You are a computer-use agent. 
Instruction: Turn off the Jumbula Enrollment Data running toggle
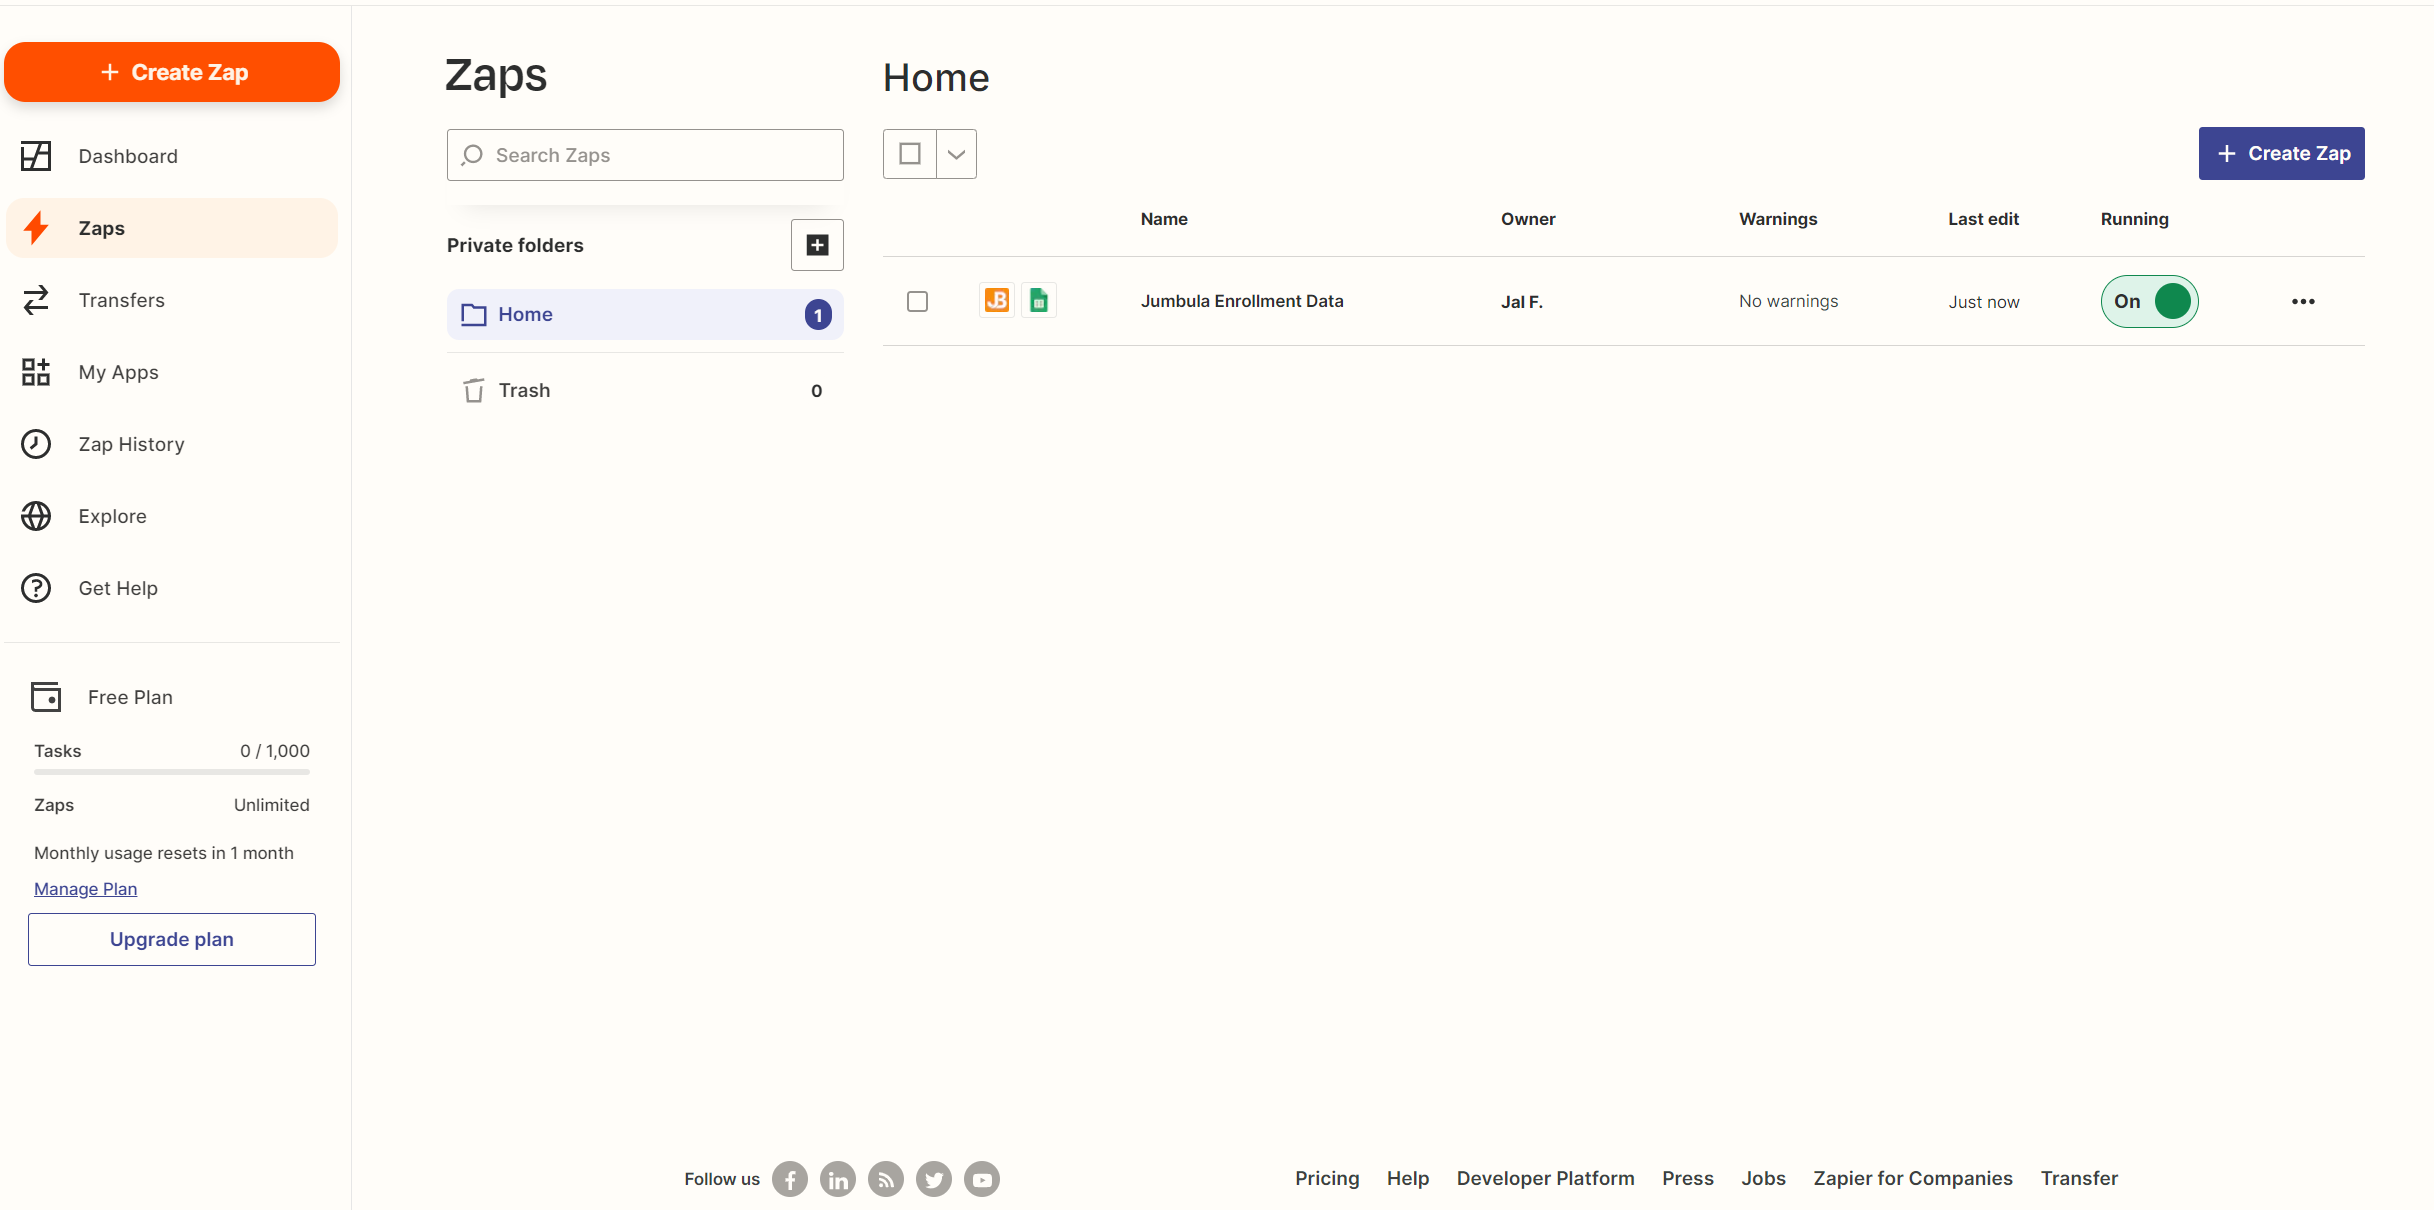2149,301
